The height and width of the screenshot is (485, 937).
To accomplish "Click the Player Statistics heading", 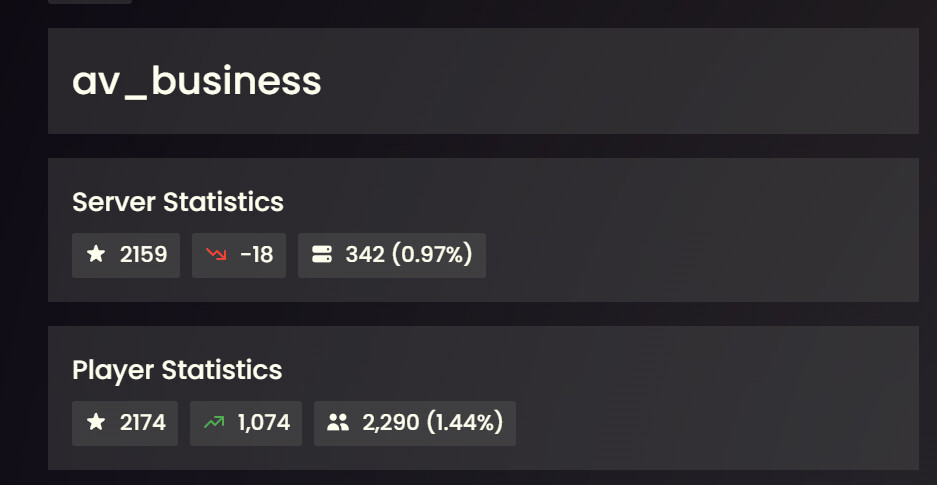I will (177, 370).
